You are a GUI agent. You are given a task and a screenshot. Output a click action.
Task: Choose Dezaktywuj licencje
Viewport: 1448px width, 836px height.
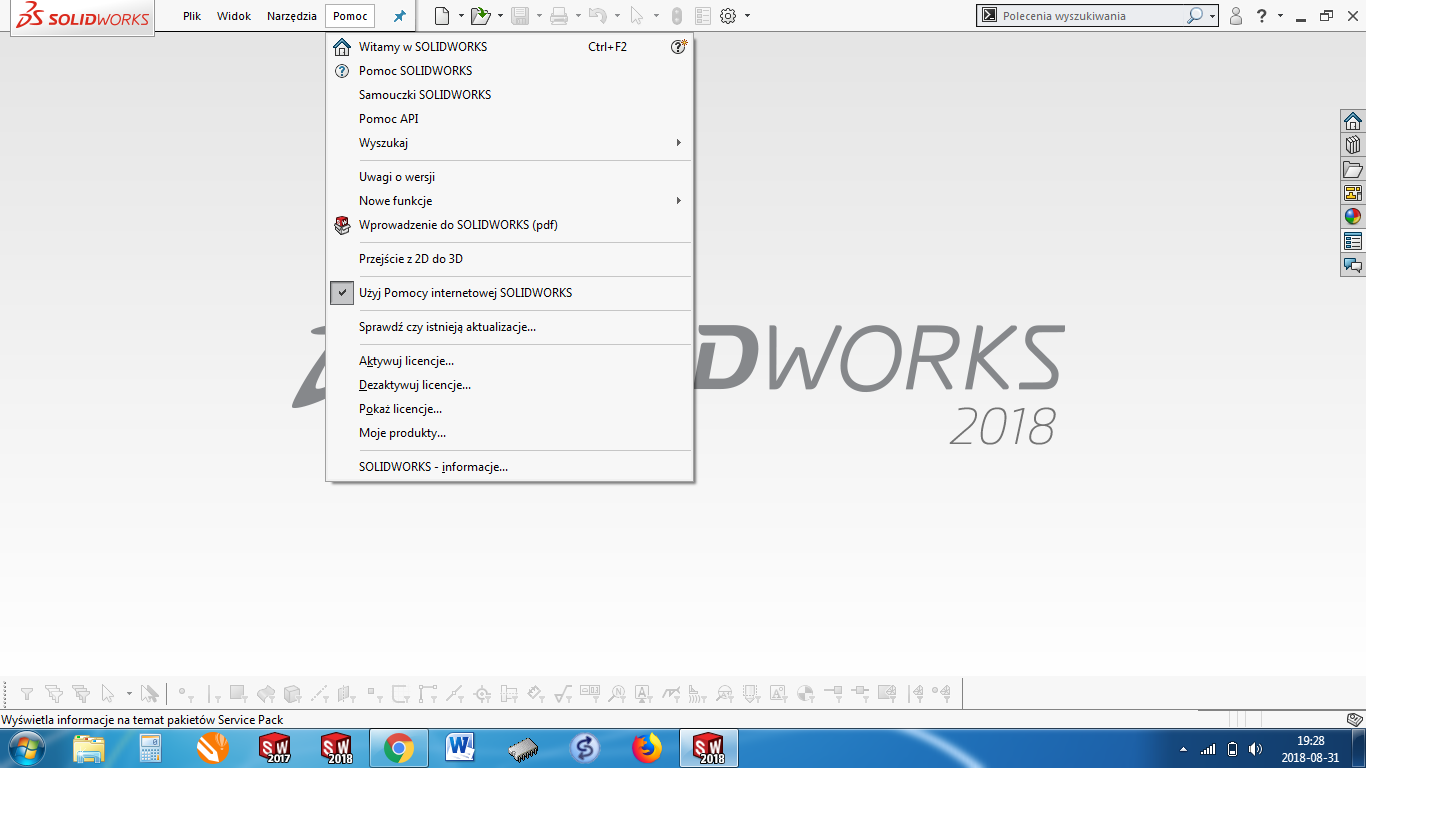pos(510,385)
